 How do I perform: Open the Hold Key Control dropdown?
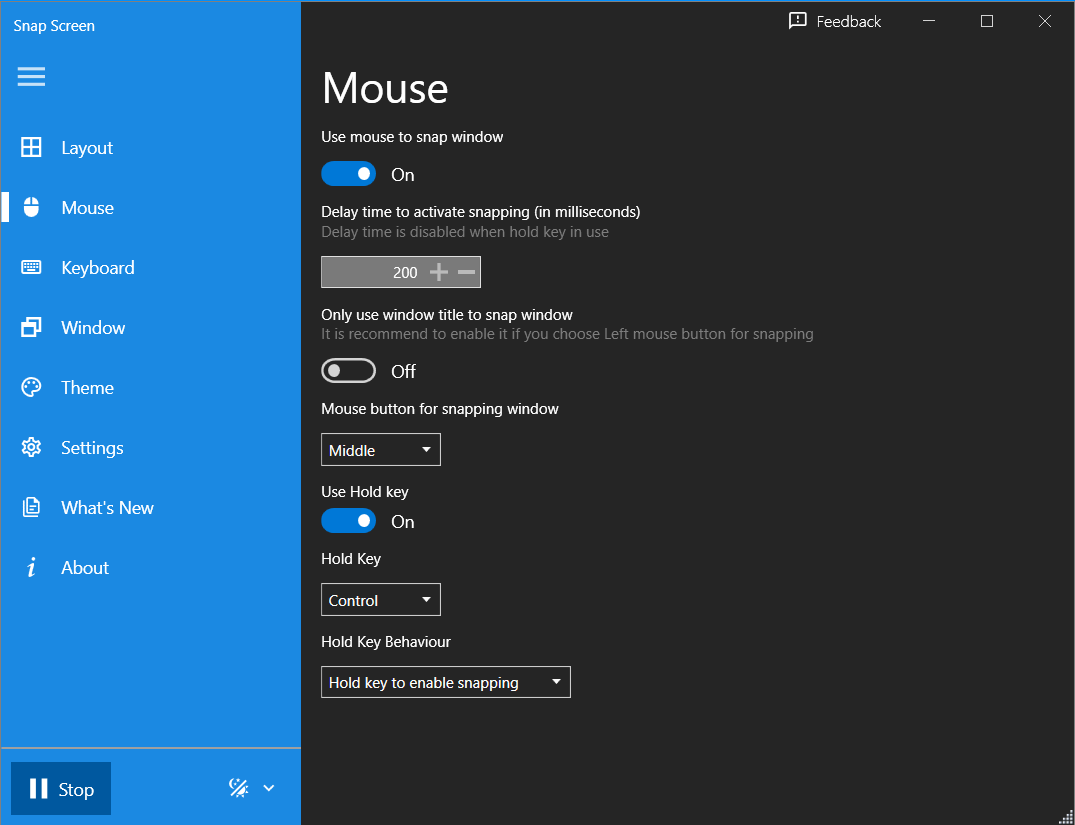pos(381,600)
